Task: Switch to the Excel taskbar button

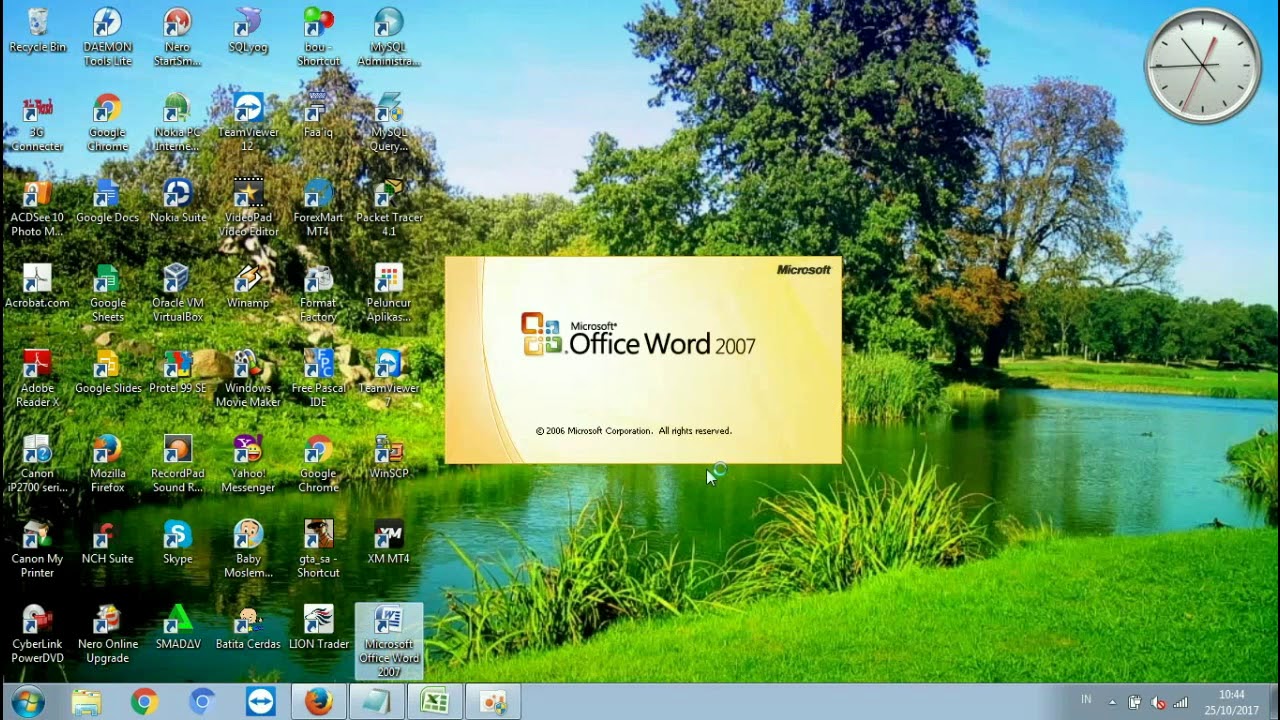Action: coord(434,702)
